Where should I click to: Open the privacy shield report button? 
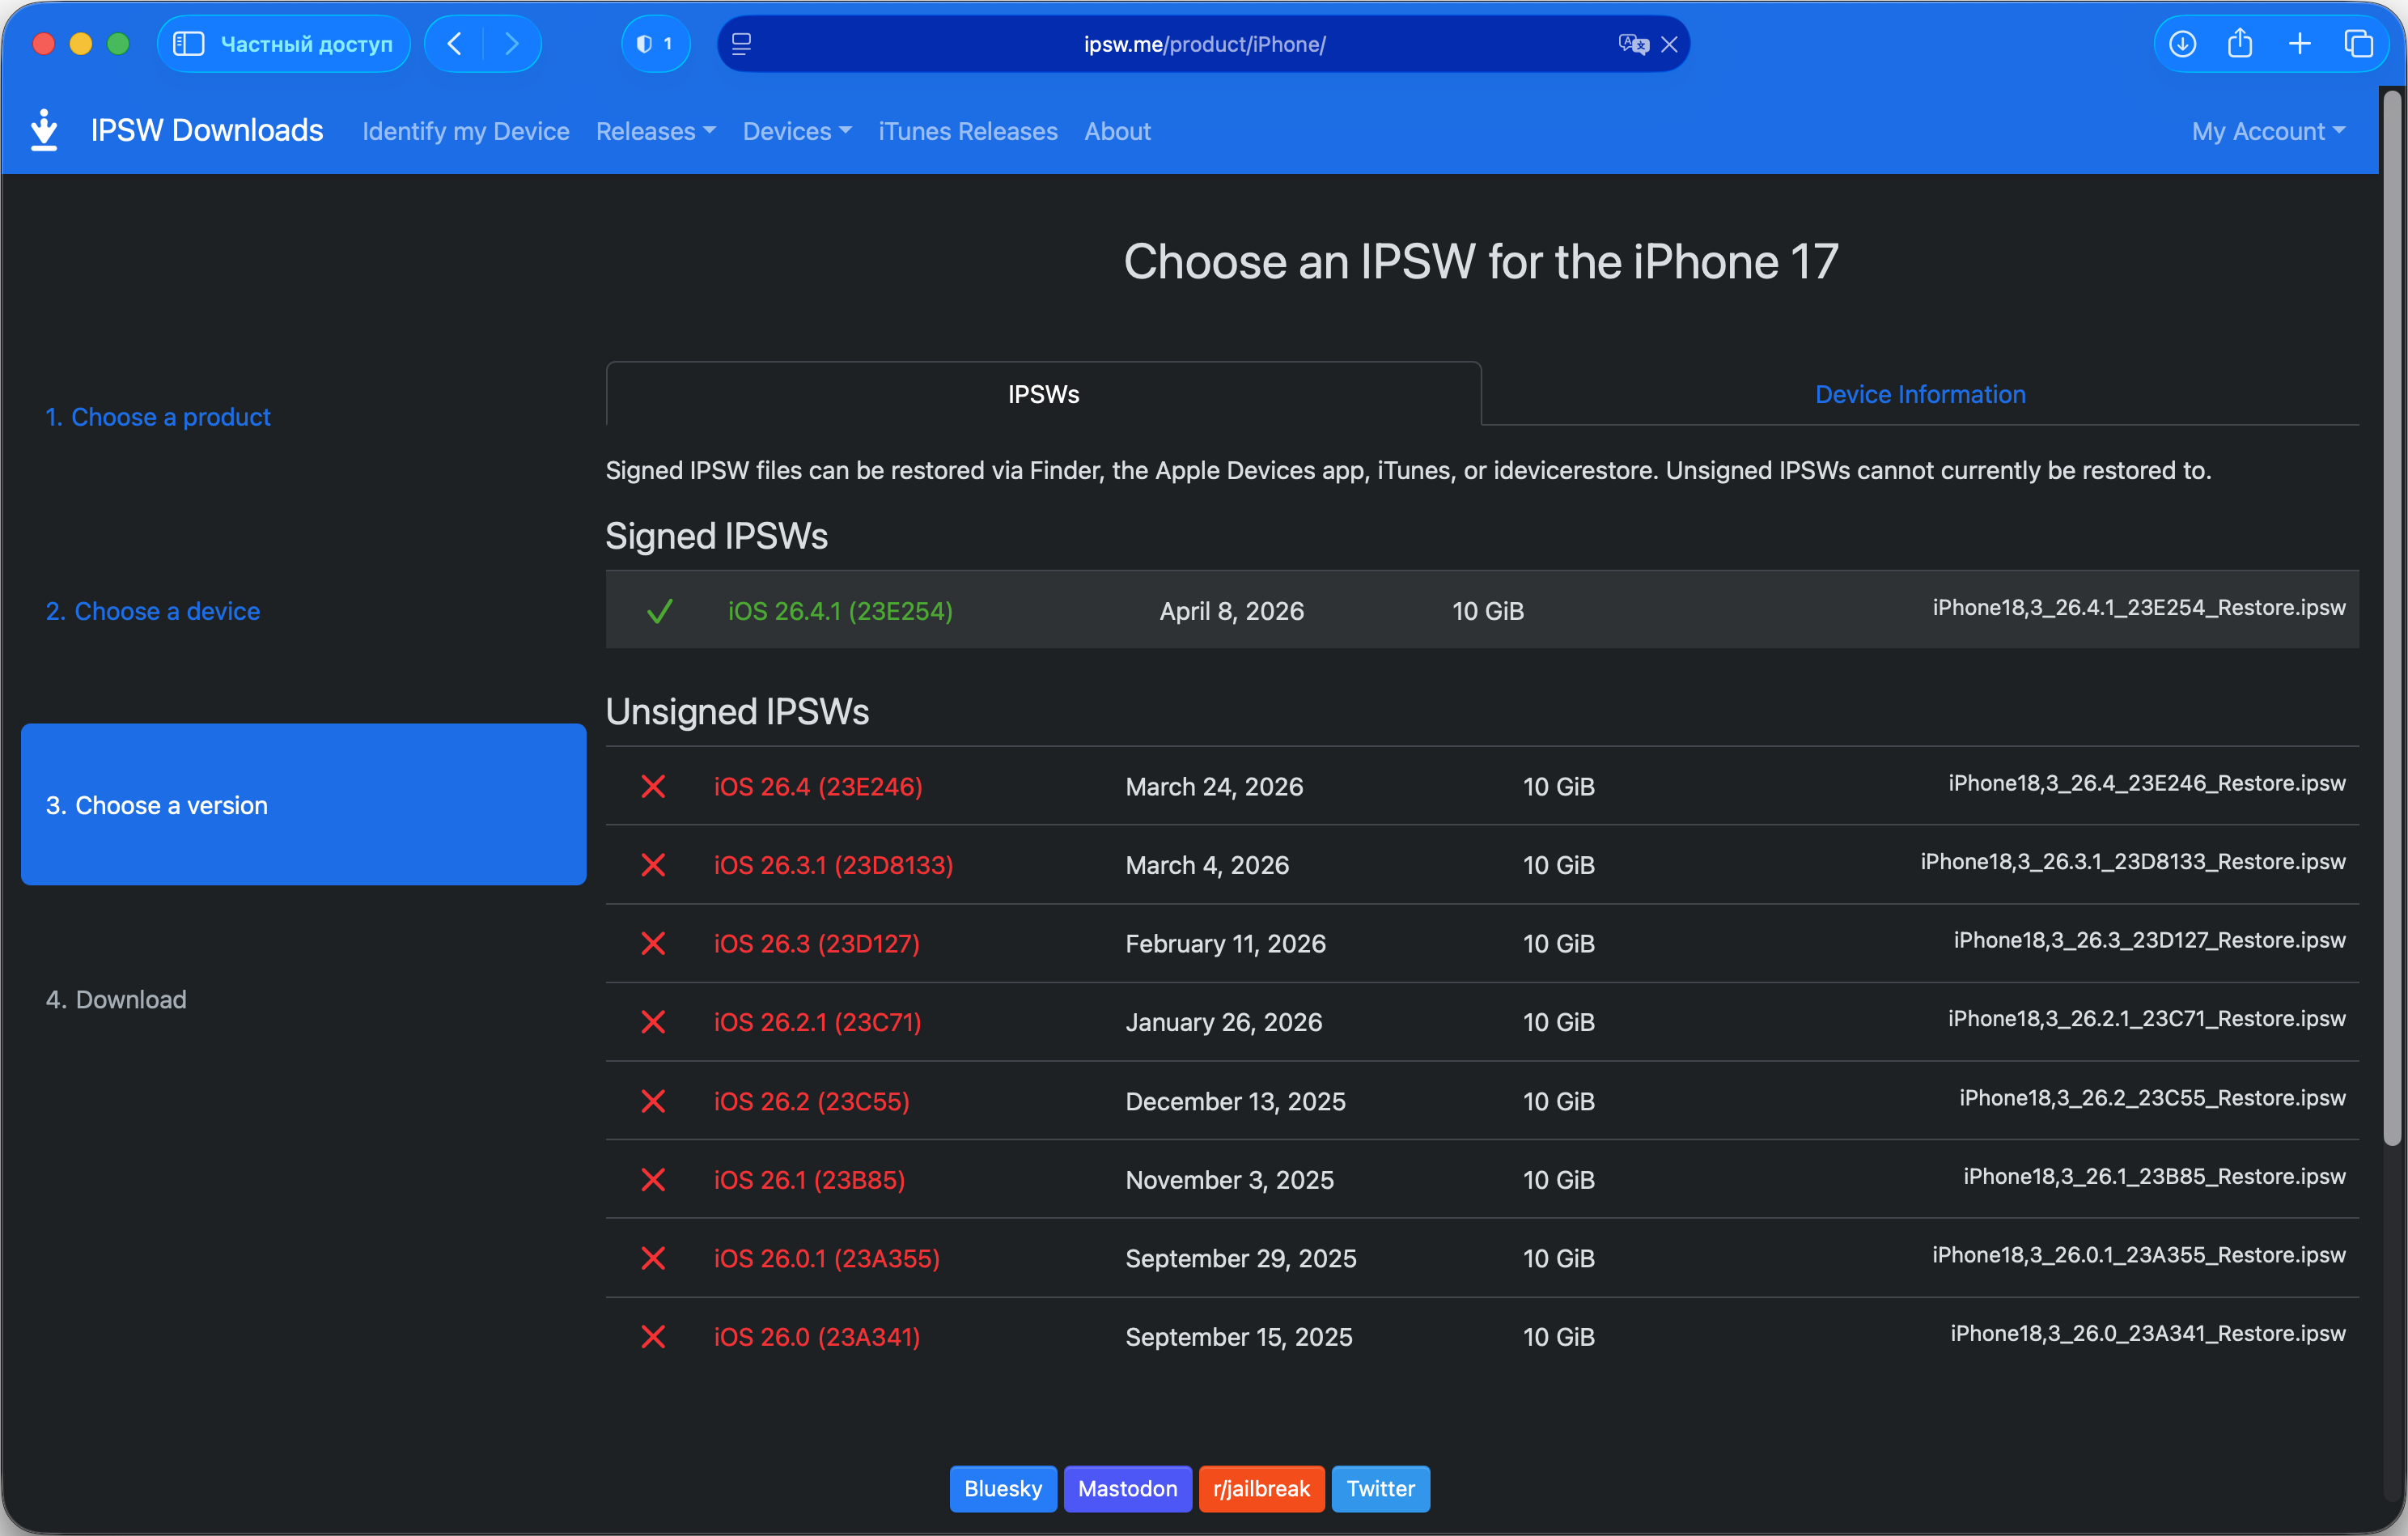pyautogui.click(x=655, y=44)
